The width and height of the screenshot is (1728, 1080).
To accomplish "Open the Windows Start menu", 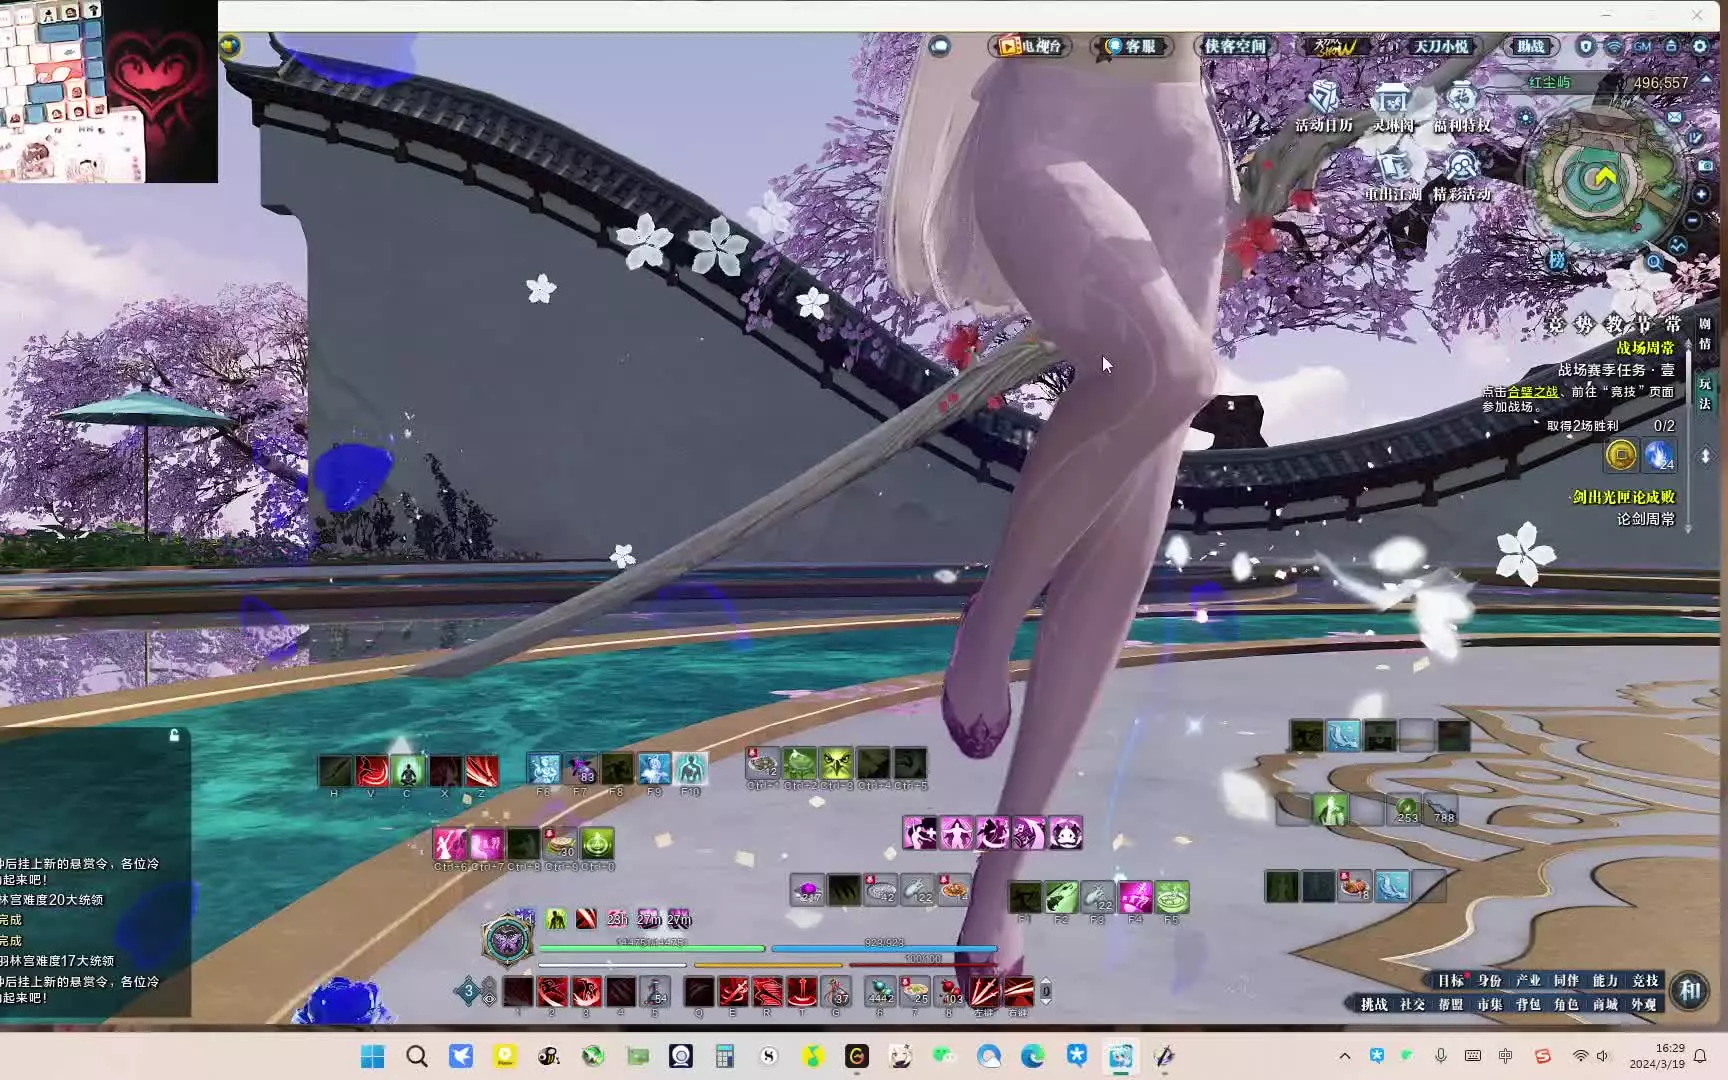I will click(x=373, y=1056).
